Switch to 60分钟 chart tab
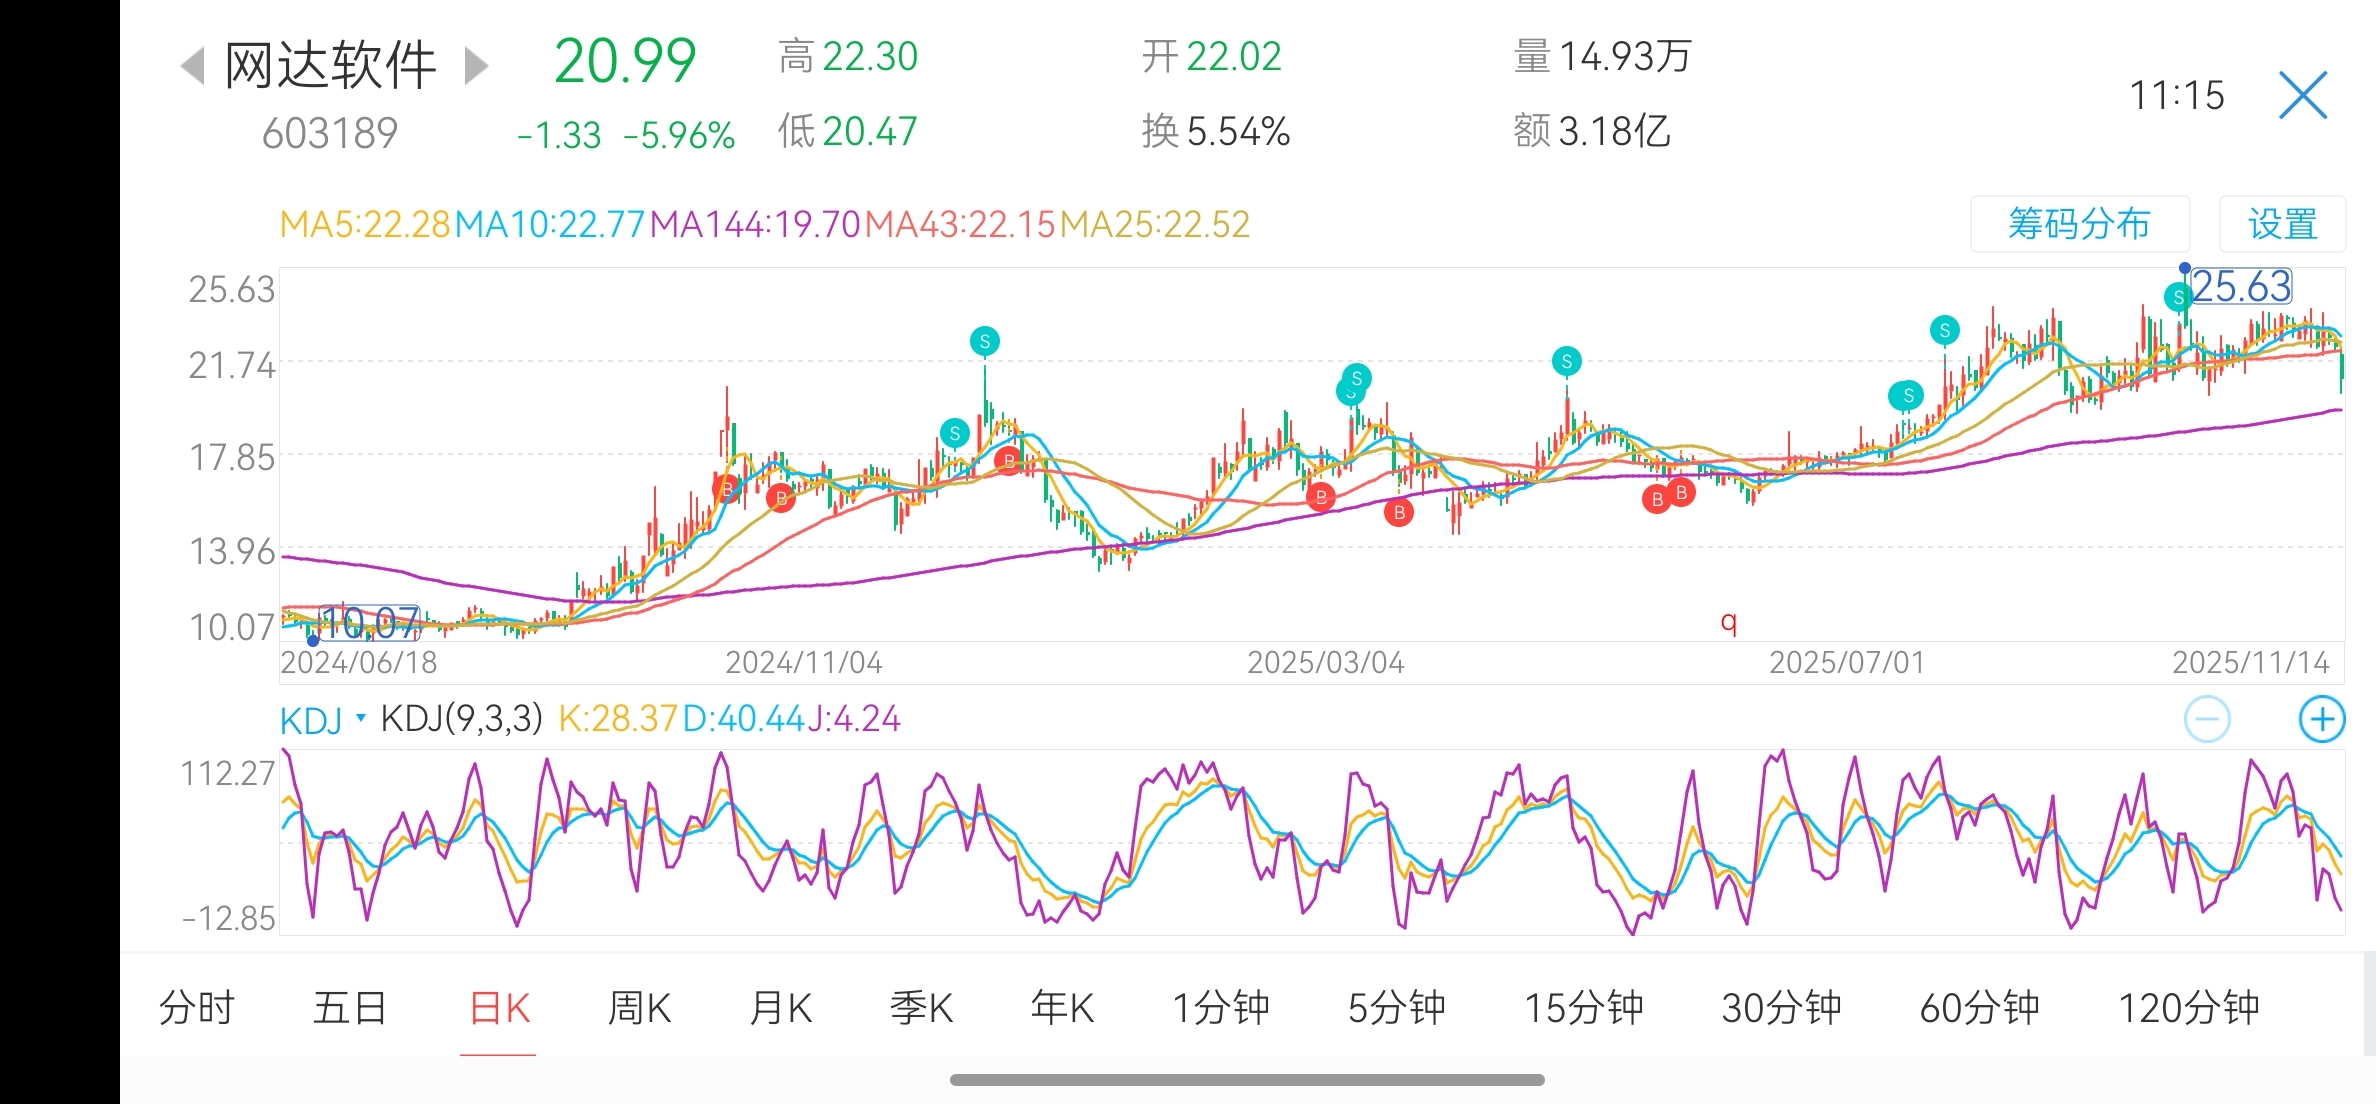 click(1979, 1007)
